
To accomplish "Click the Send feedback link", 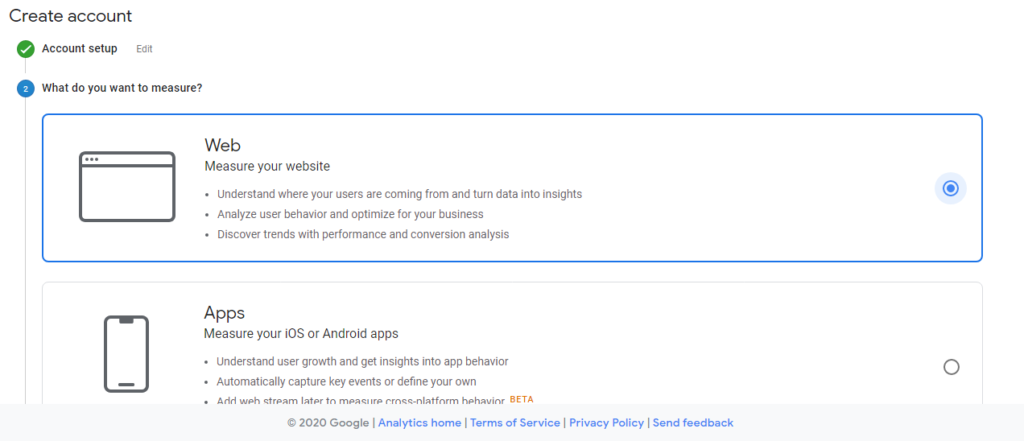I will pyautogui.click(x=693, y=423).
